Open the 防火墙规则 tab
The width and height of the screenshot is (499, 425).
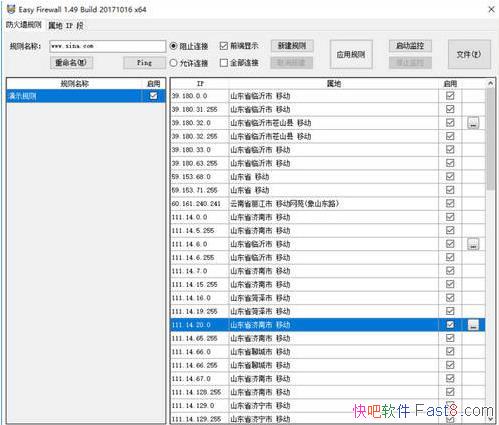[23, 25]
